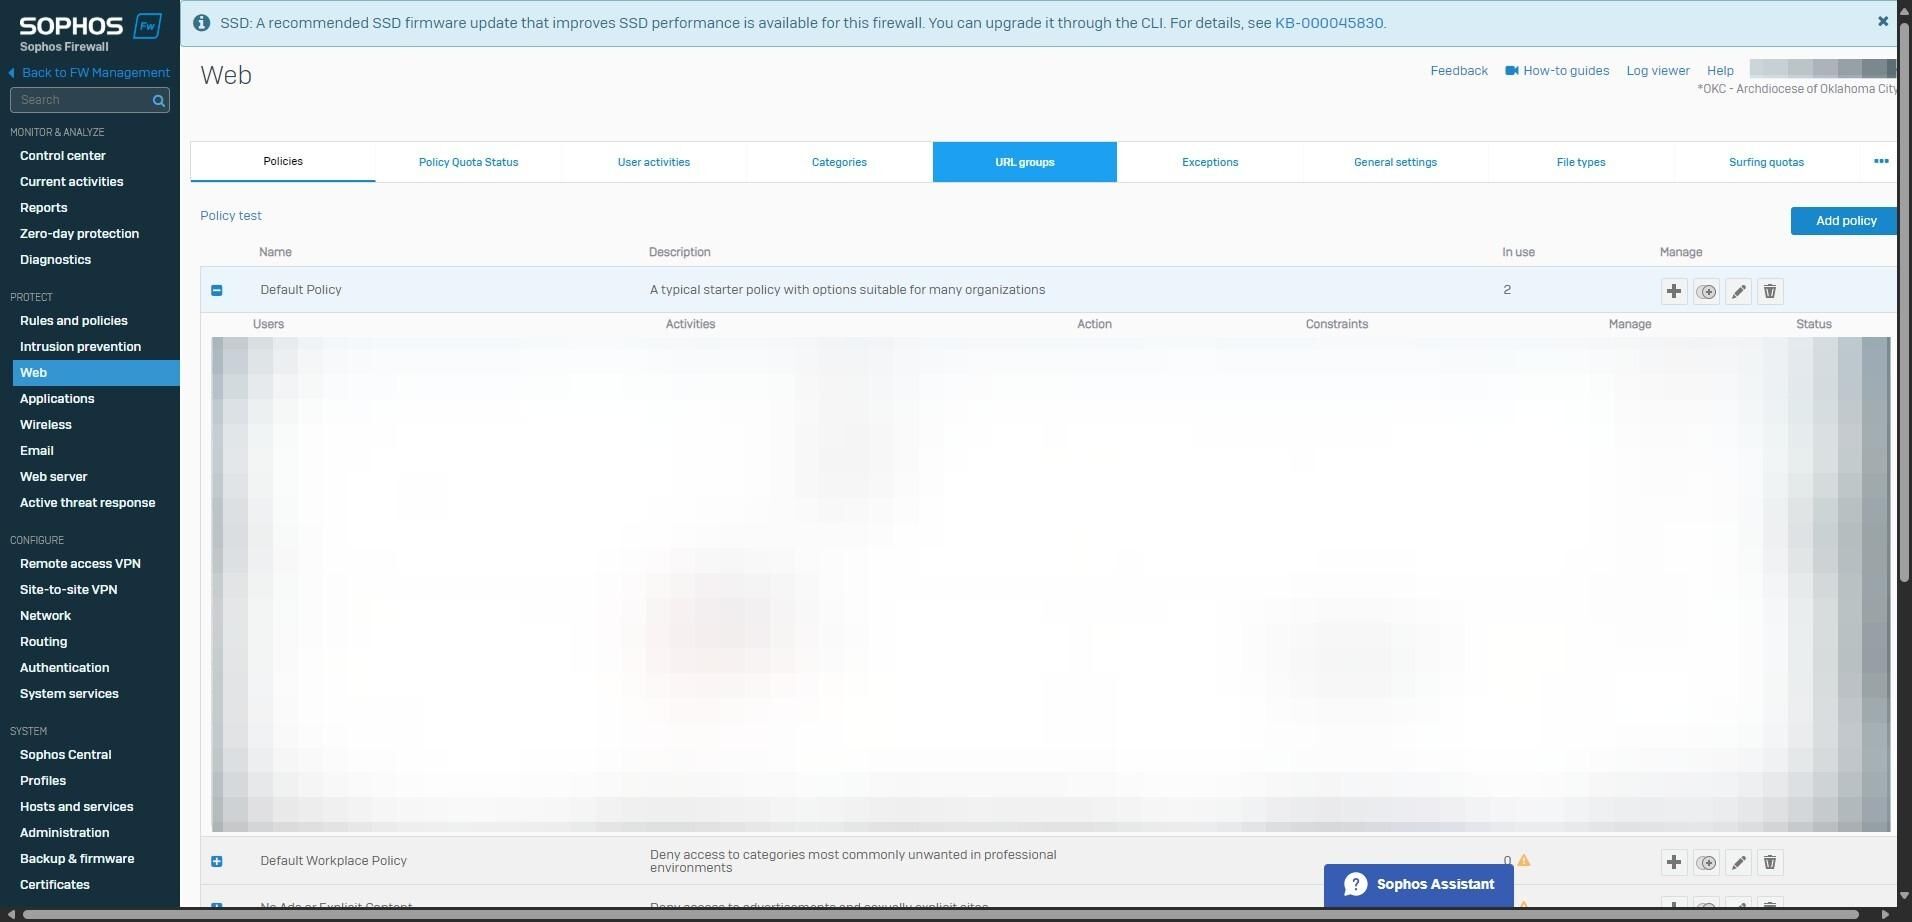Collapse the Default Policy row

(217, 290)
